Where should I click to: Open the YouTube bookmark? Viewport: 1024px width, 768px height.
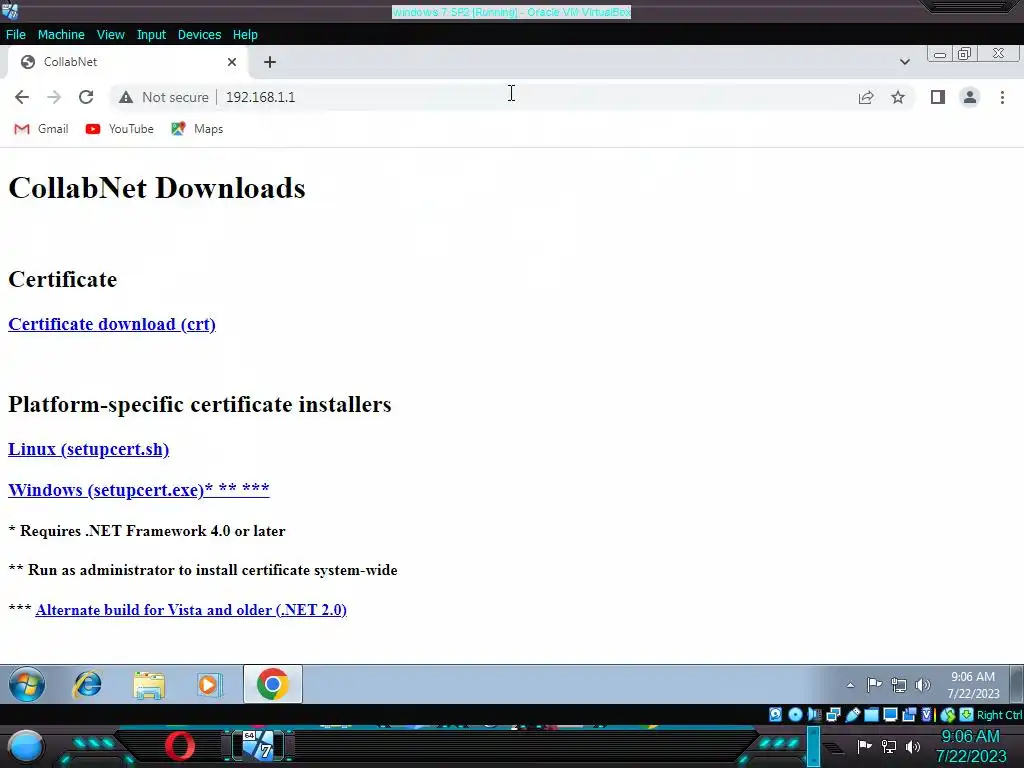point(120,129)
